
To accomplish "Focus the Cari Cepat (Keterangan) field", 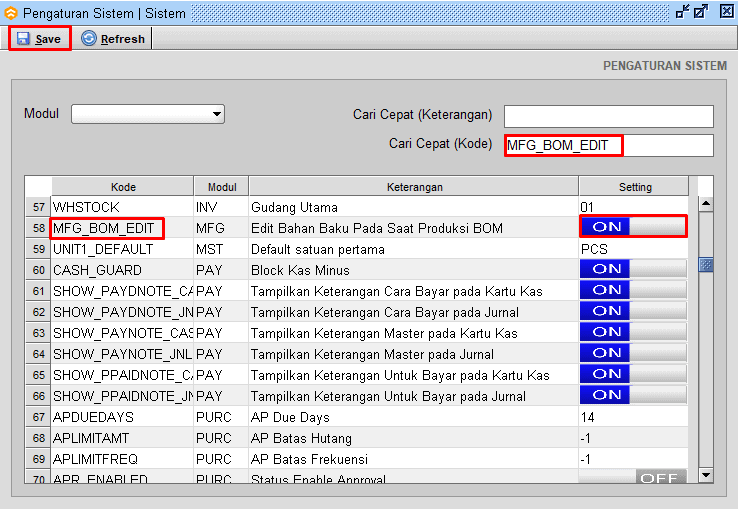I will click(x=609, y=116).
